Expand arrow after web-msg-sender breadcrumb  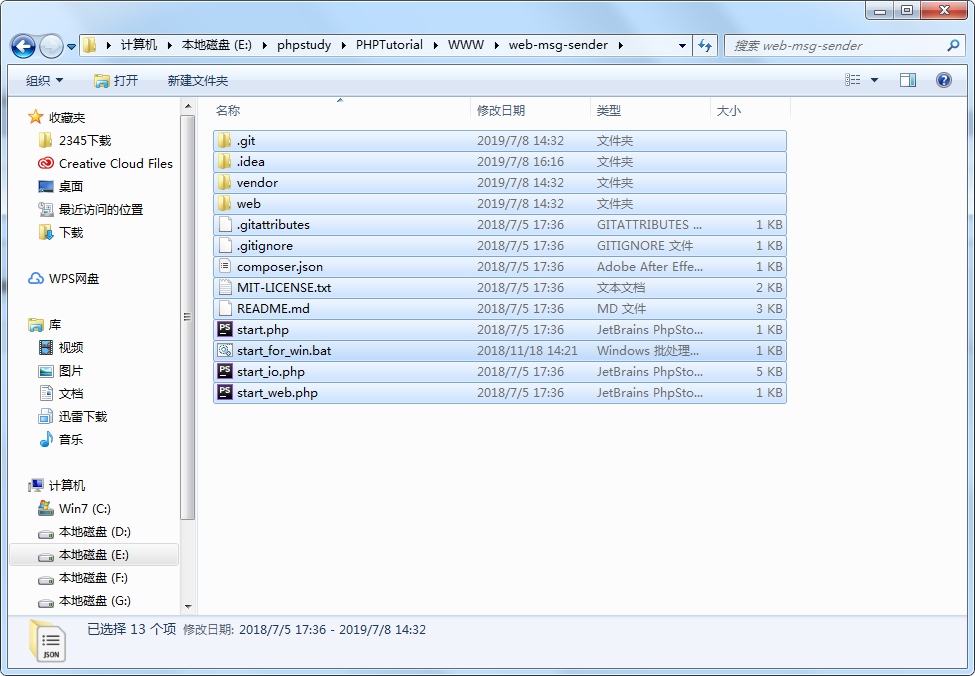pos(621,45)
